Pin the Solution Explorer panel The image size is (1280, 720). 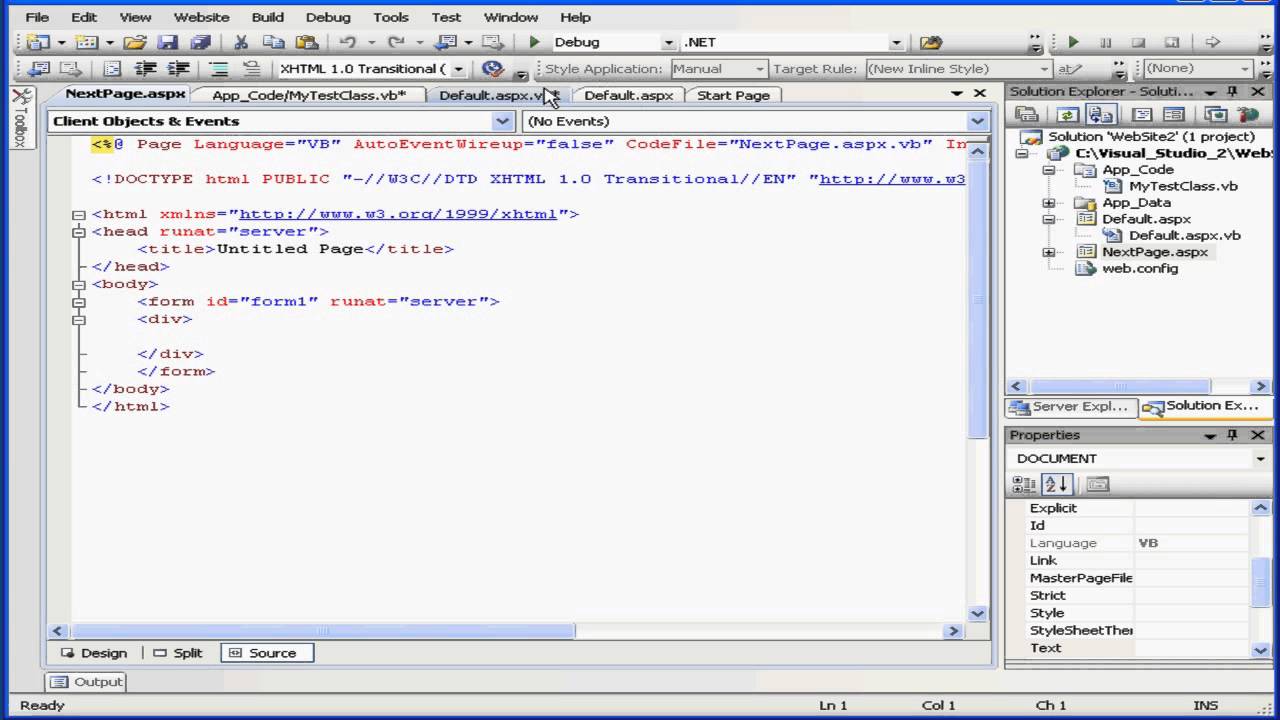[1233, 92]
